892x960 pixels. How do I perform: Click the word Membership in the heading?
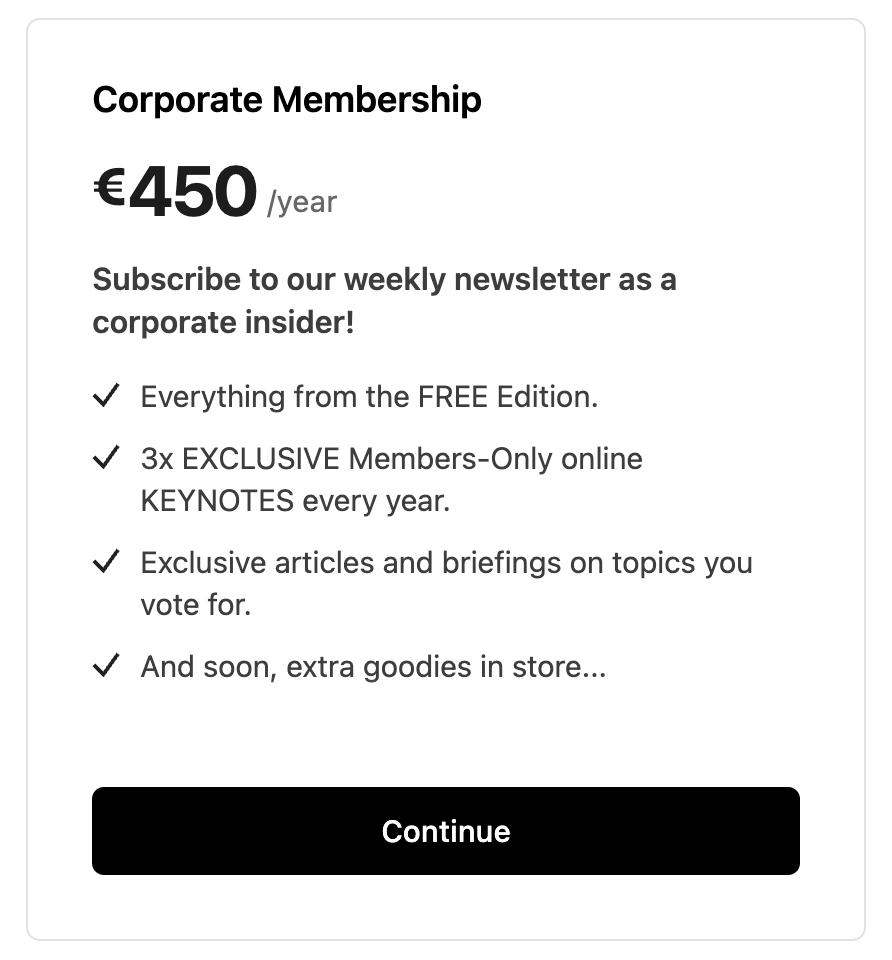pyautogui.click(x=377, y=100)
